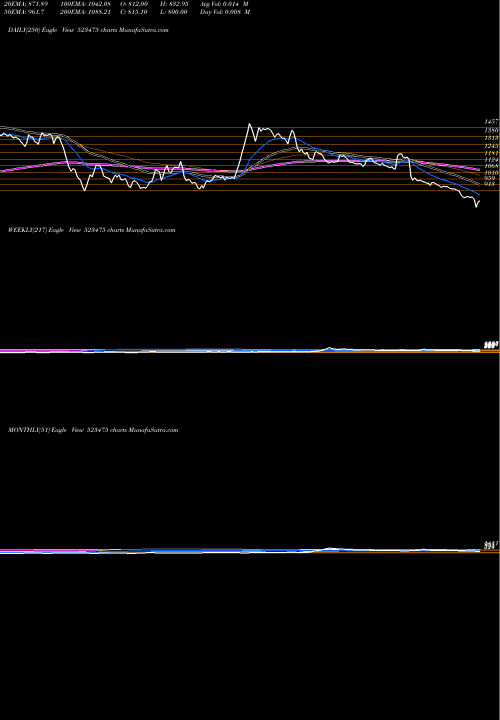Click the 1457 price axis label

pyautogui.click(x=491, y=122)
